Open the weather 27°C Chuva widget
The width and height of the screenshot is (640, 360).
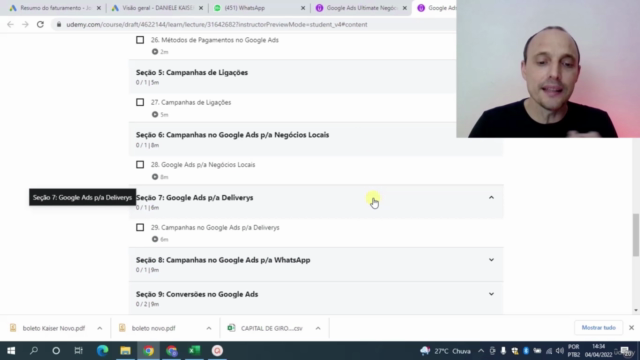[446, 351]
